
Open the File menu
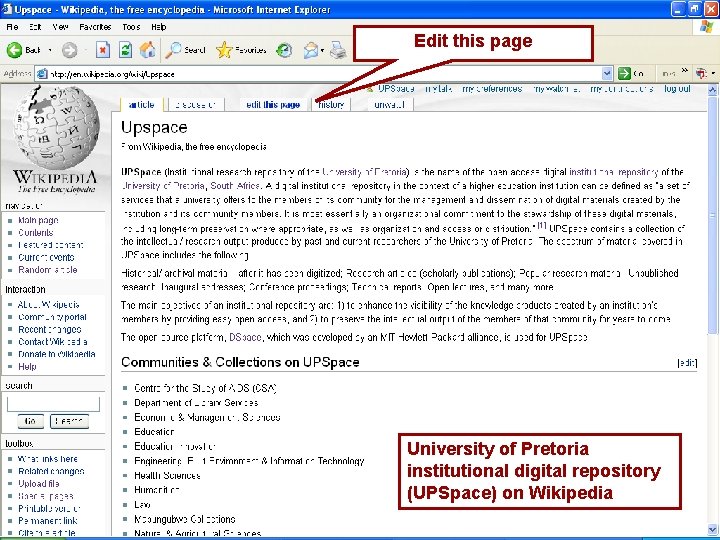point(12,27)
